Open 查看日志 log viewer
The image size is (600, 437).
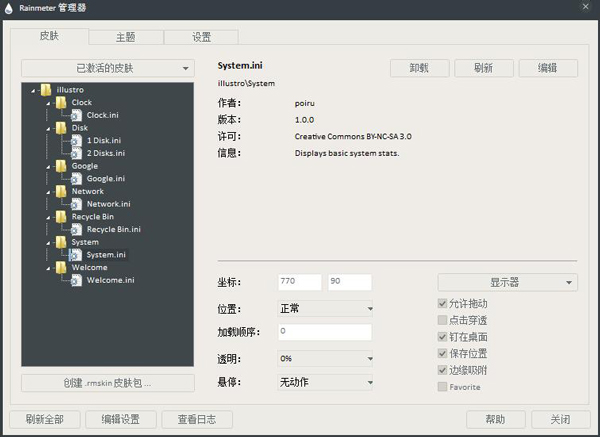click(x=197, y=419)
